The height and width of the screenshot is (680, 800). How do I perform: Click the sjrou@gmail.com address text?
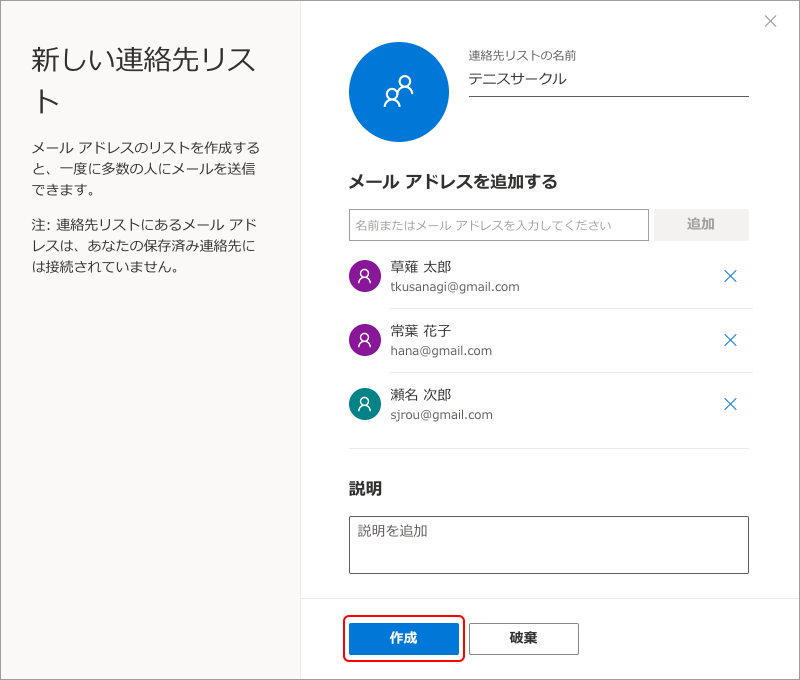click(441, 415)
